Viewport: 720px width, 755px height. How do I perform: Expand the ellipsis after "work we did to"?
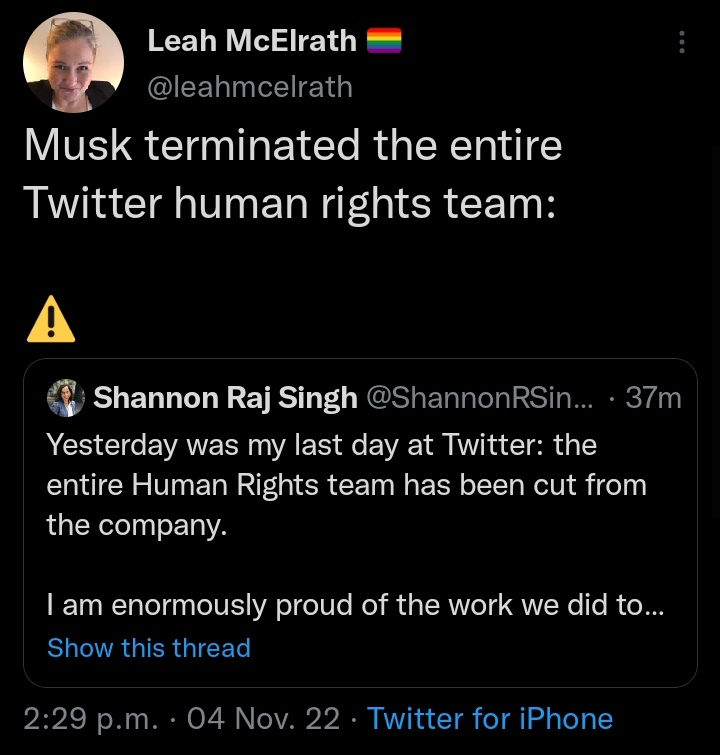coord(654,606)
